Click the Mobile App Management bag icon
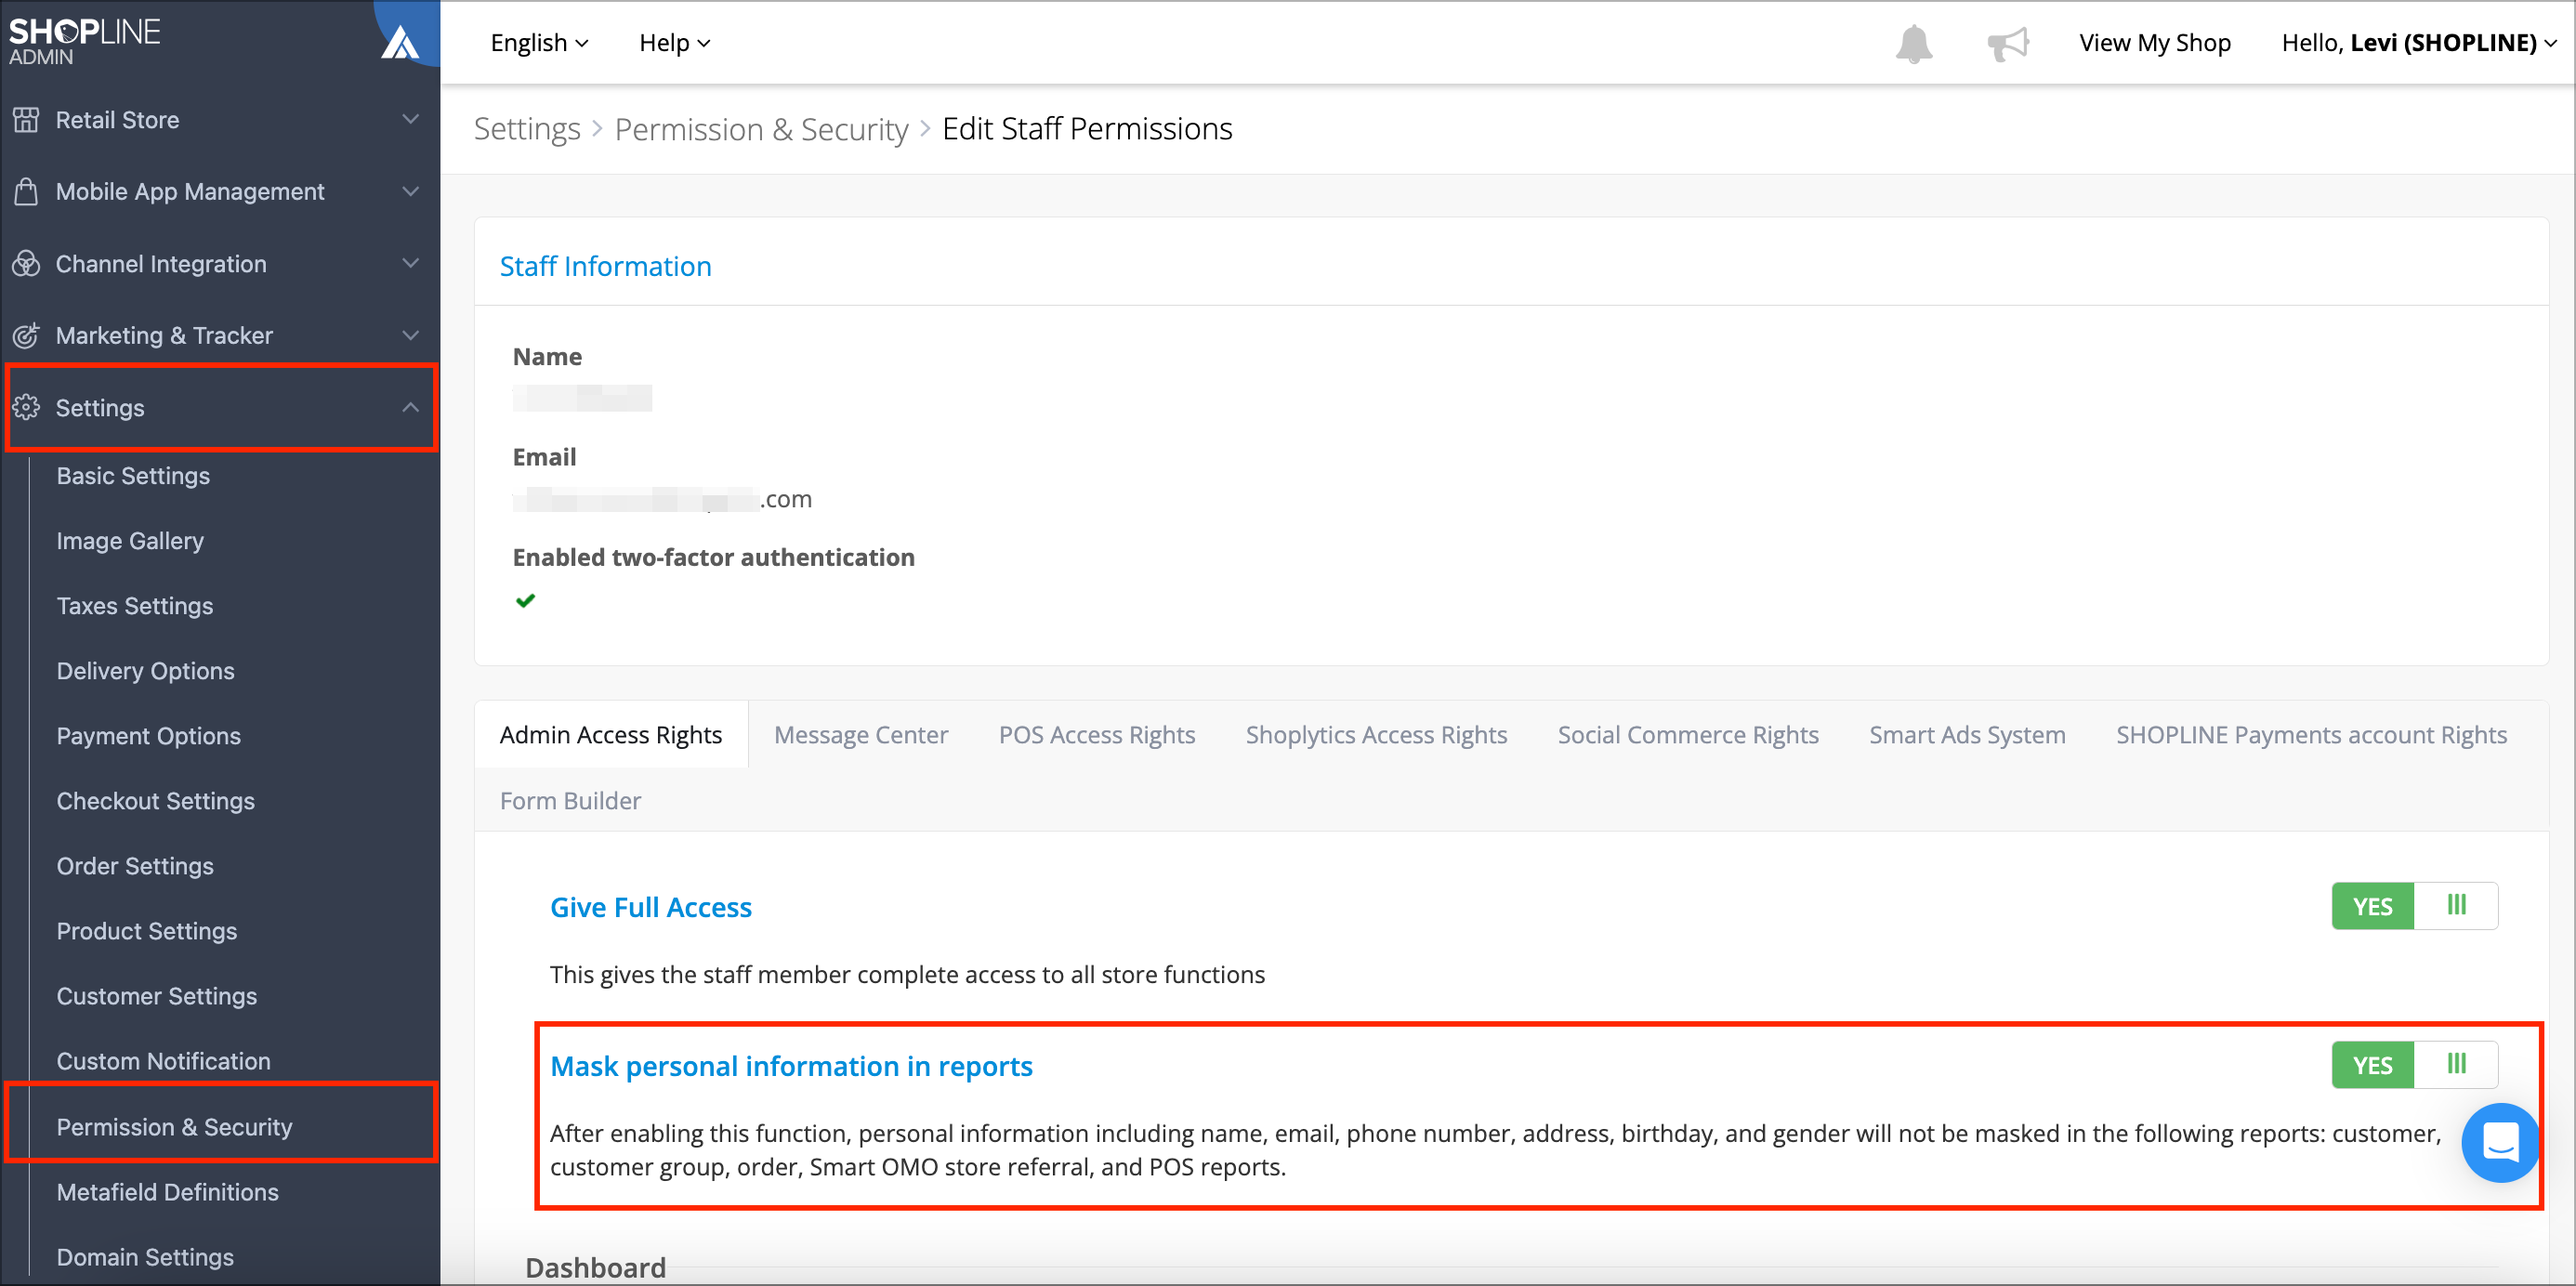2576x1286 pixels. (26, 191)
